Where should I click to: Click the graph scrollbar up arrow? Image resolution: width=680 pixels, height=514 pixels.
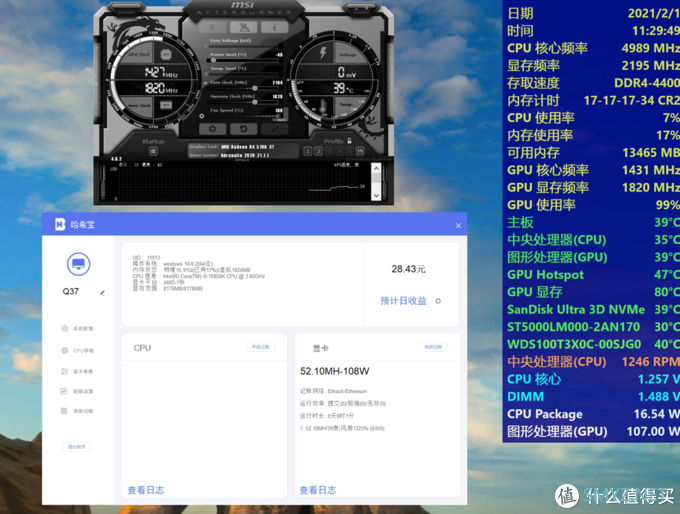tap(376, 169)
